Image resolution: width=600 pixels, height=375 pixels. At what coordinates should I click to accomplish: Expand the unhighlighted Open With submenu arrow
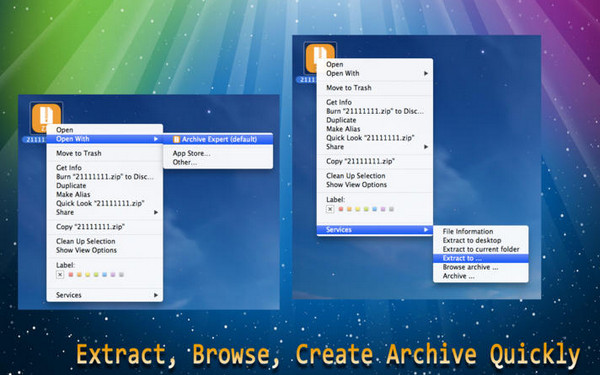(426, 73)
